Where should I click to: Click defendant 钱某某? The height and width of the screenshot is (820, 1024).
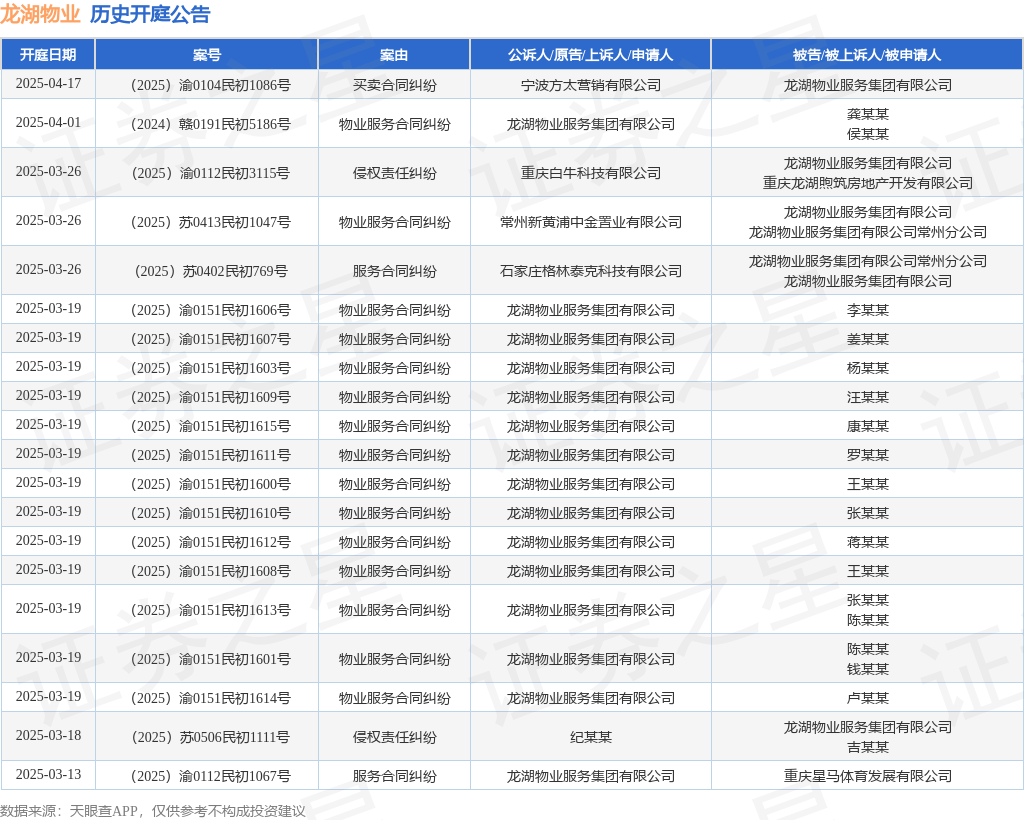[868, 669]
